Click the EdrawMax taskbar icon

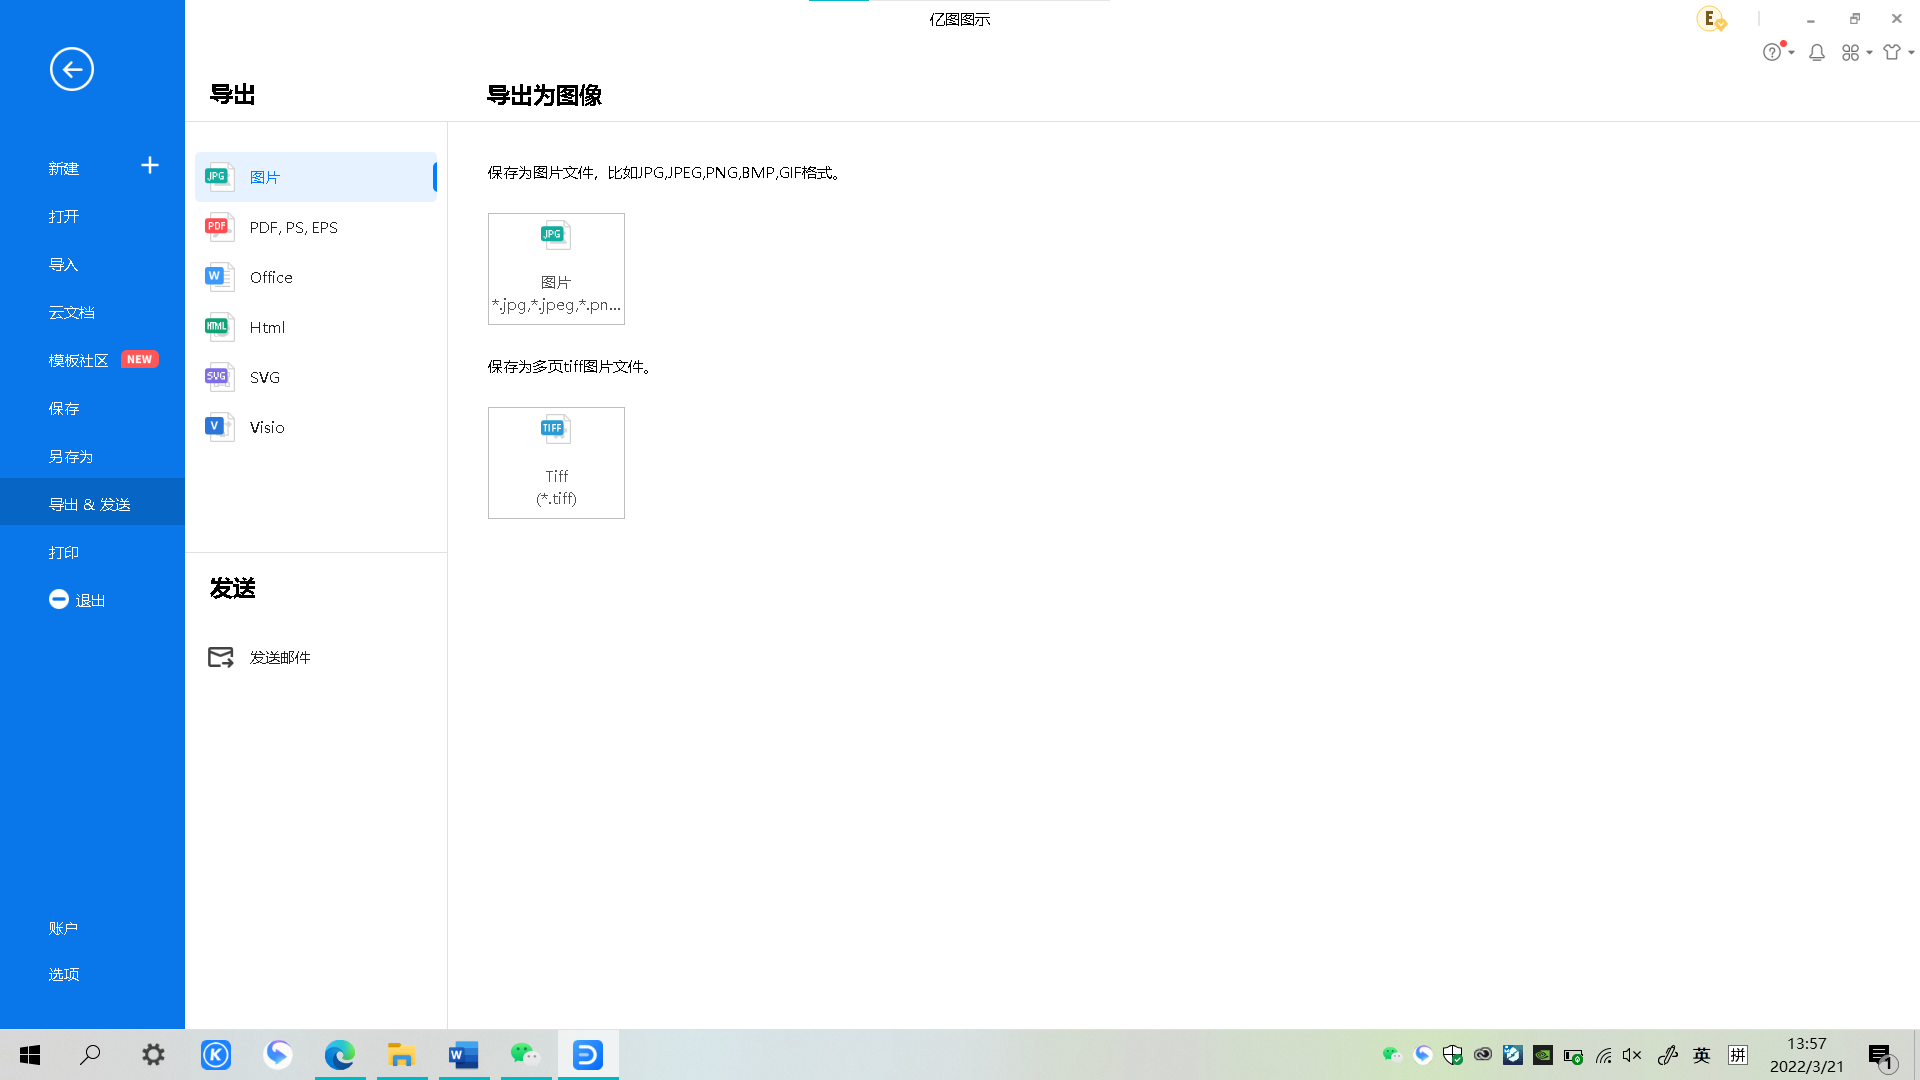tap(588, 1054)
